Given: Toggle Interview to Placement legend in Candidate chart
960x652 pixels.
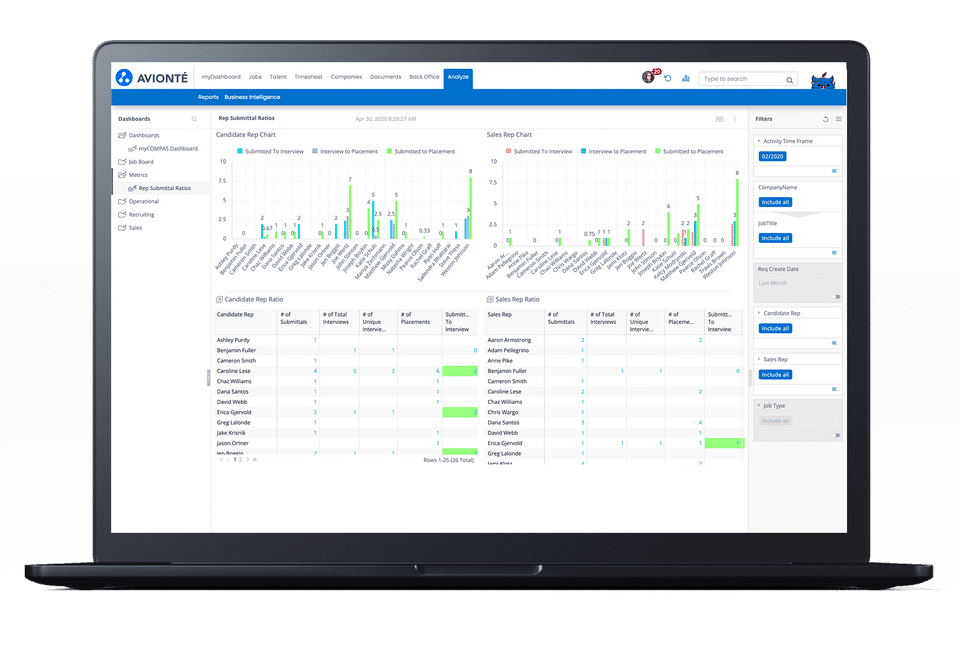Looking at the screenshot, I should click(345, 151).
